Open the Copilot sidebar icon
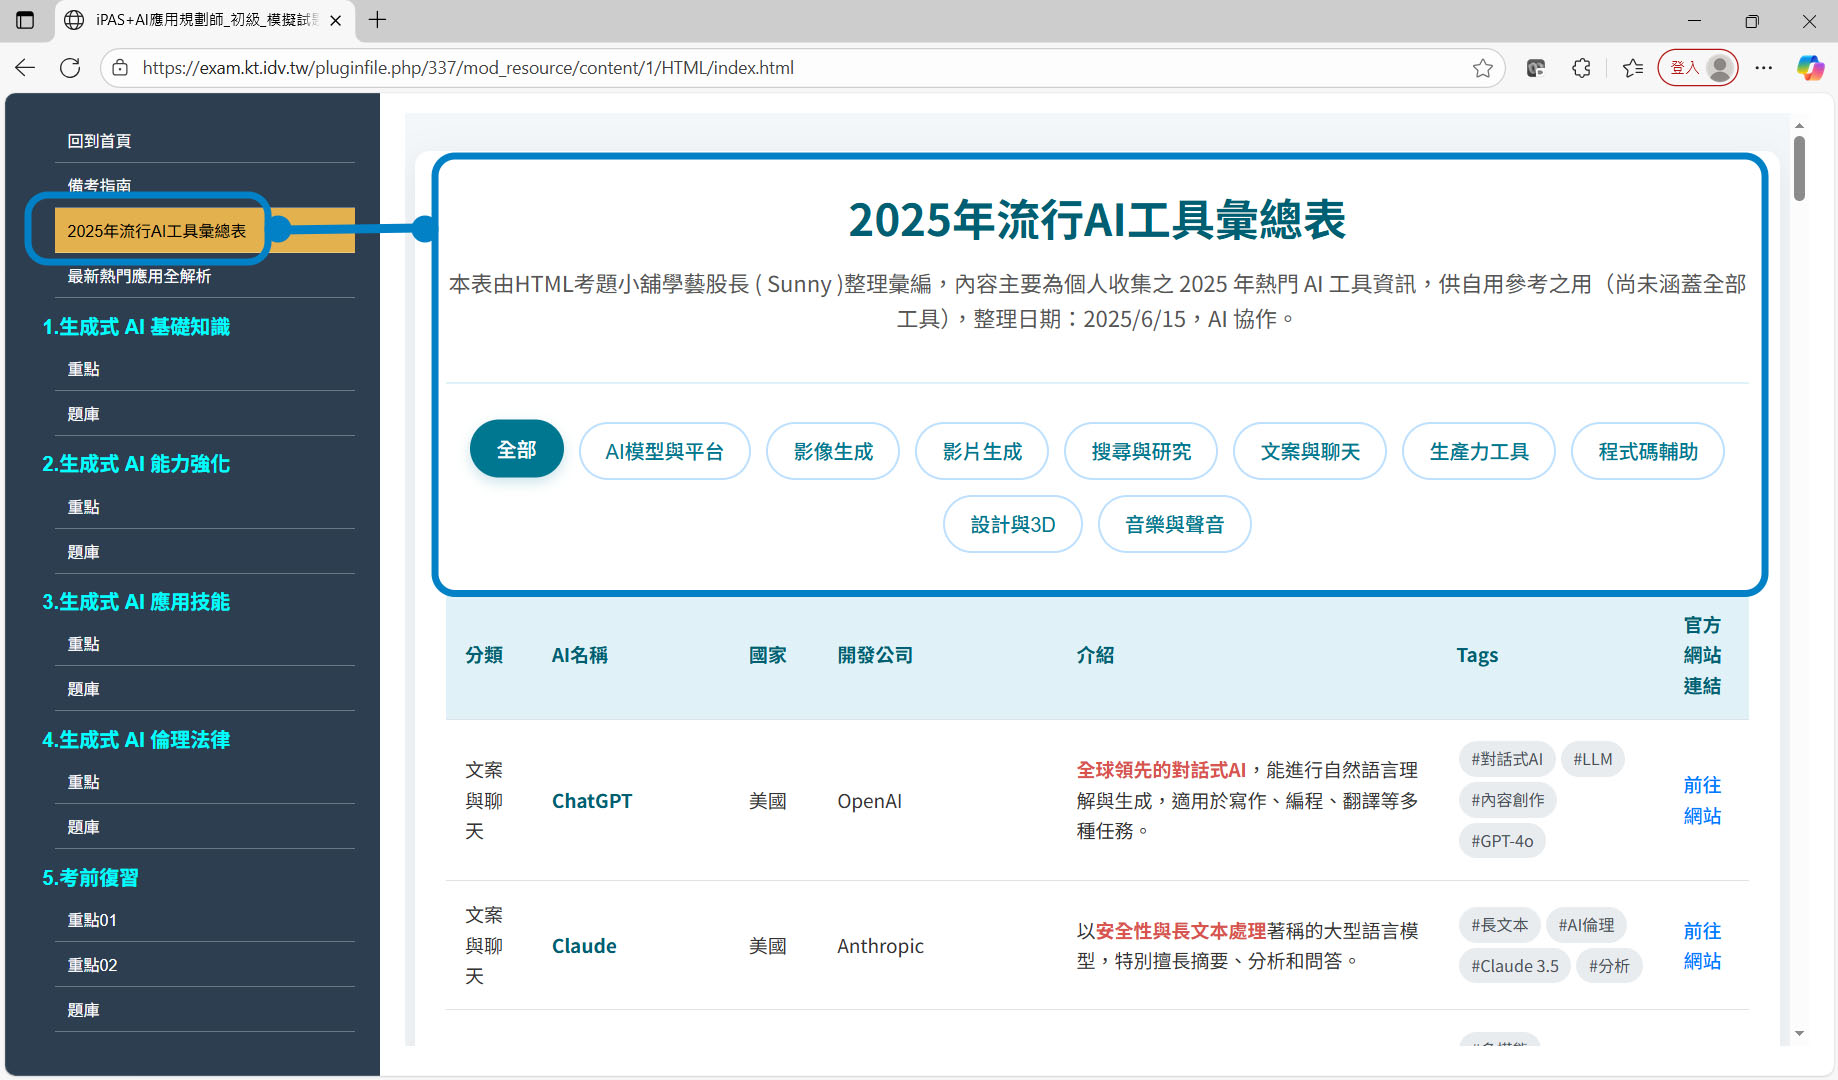The image size is (1838, 1080). coord(1810,68)
